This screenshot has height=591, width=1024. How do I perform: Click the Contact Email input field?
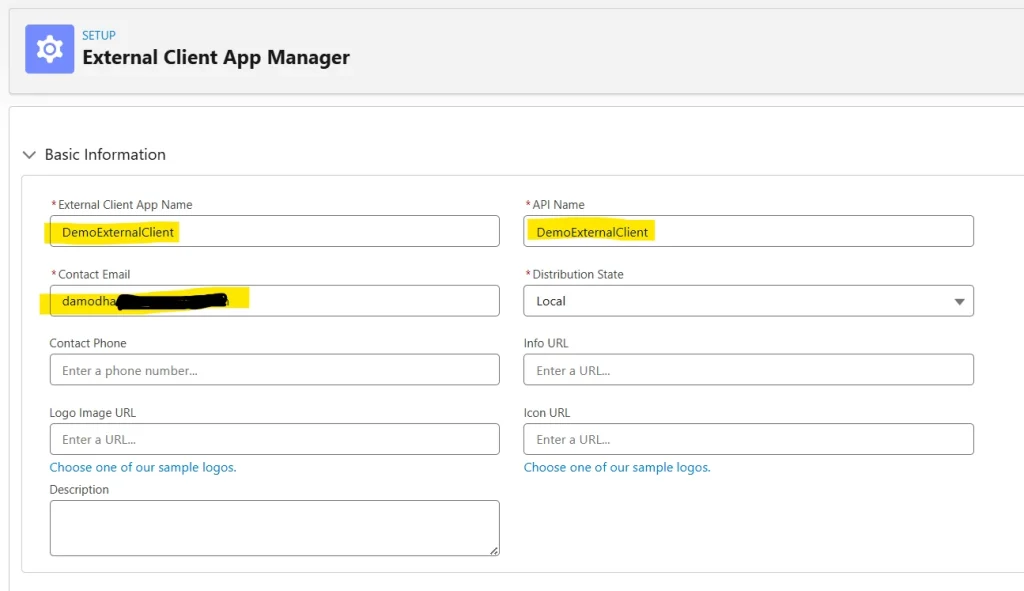tap(274, 301)
